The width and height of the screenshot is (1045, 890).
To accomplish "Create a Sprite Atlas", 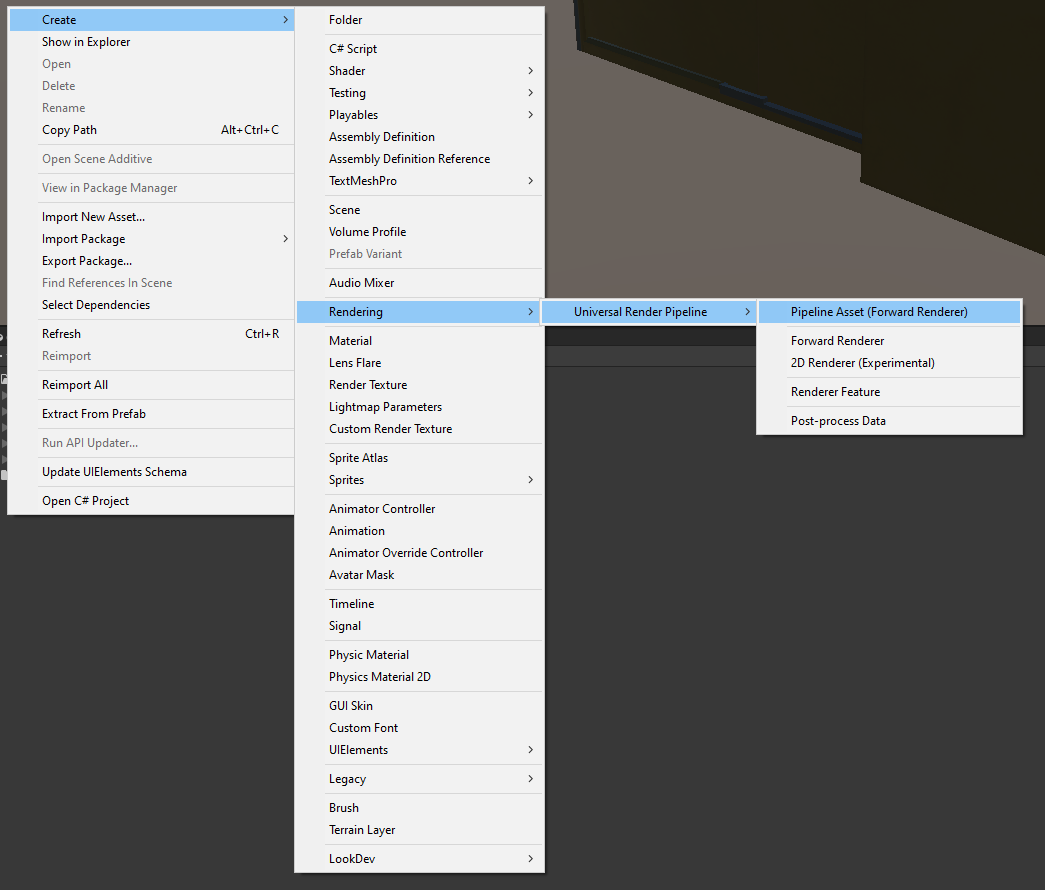I will [x=419, y=458].
